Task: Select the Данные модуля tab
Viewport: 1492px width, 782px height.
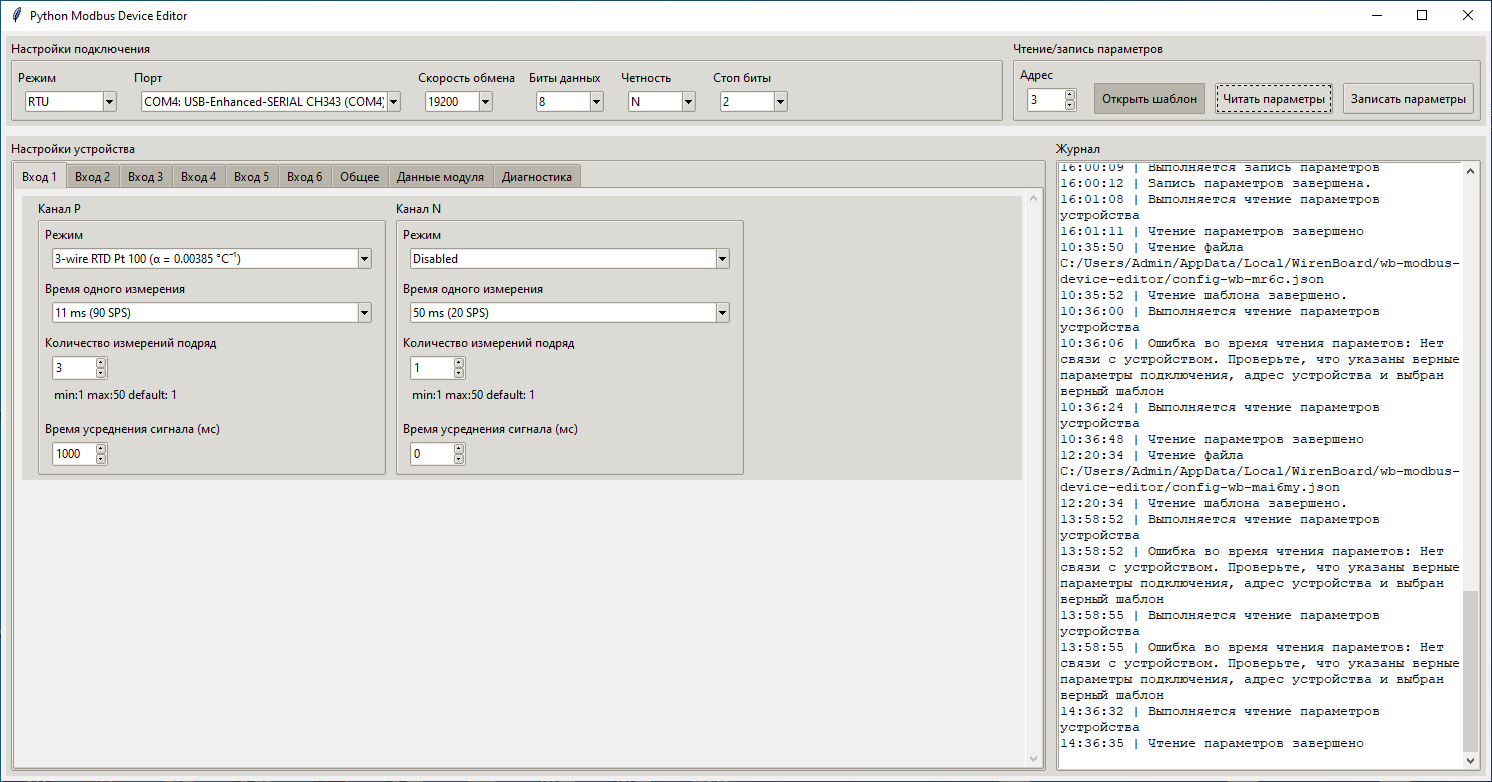Action: tap(440, 177)
